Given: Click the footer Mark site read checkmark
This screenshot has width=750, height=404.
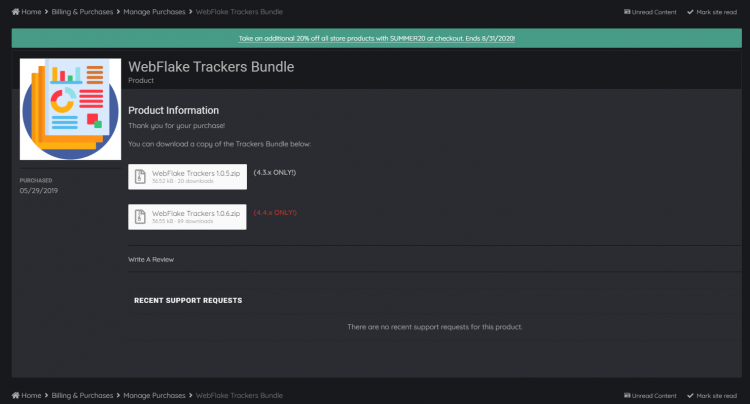Looking at the screenshot, I should click(x=690, y=395).
